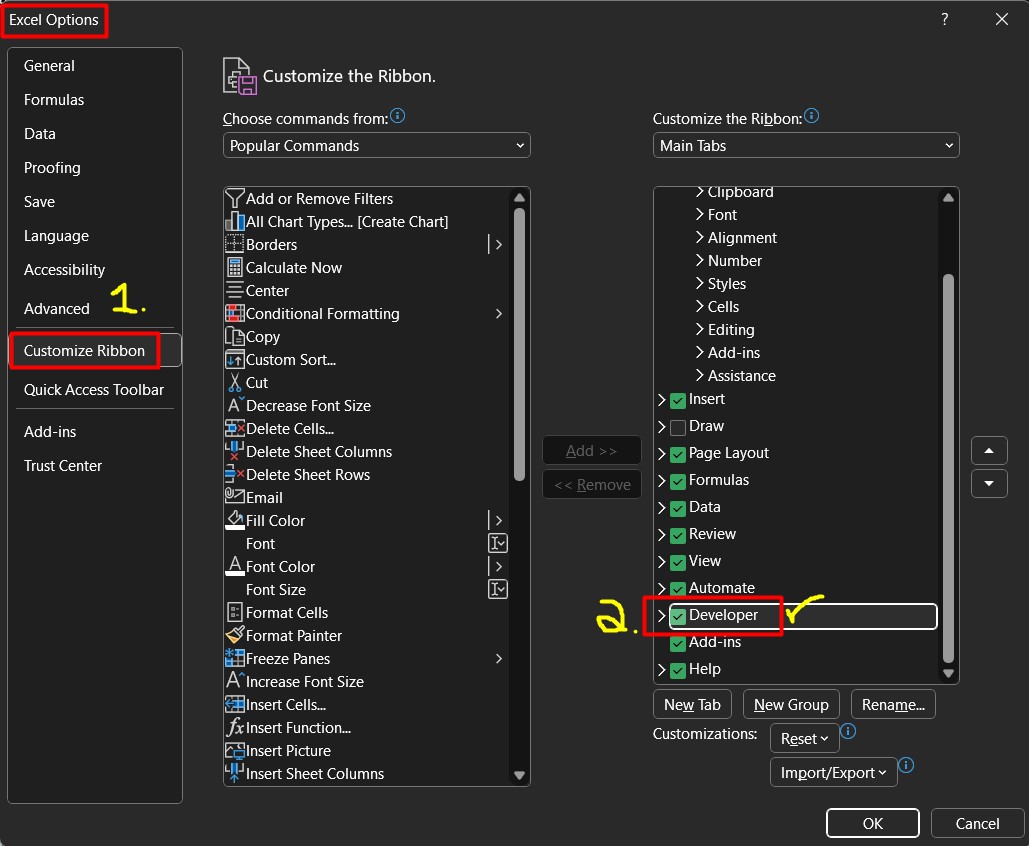Expand the Font group chevron
This screenshot has width=1029, height=846.
click(x=700, y=214)
